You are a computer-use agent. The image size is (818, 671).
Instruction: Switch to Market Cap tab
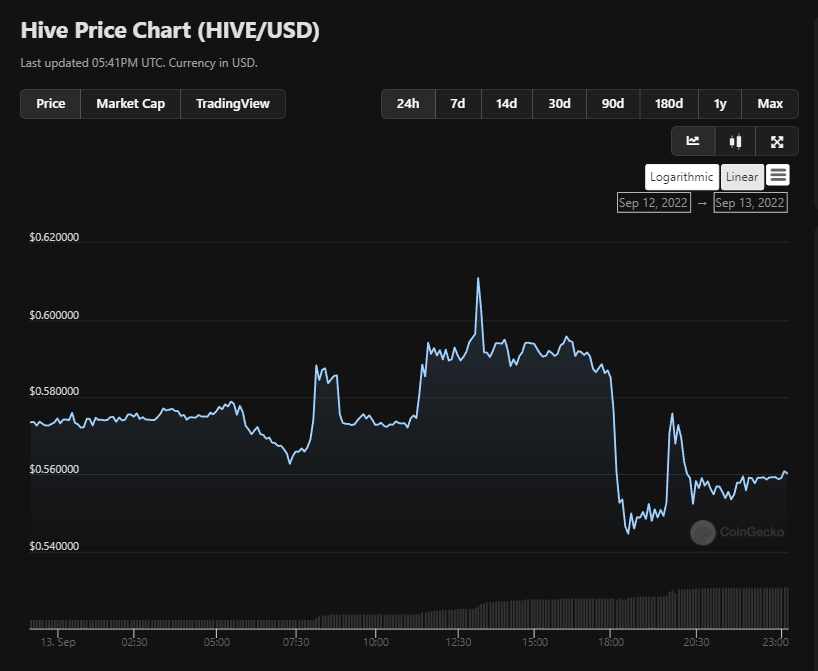click(130, 104)
